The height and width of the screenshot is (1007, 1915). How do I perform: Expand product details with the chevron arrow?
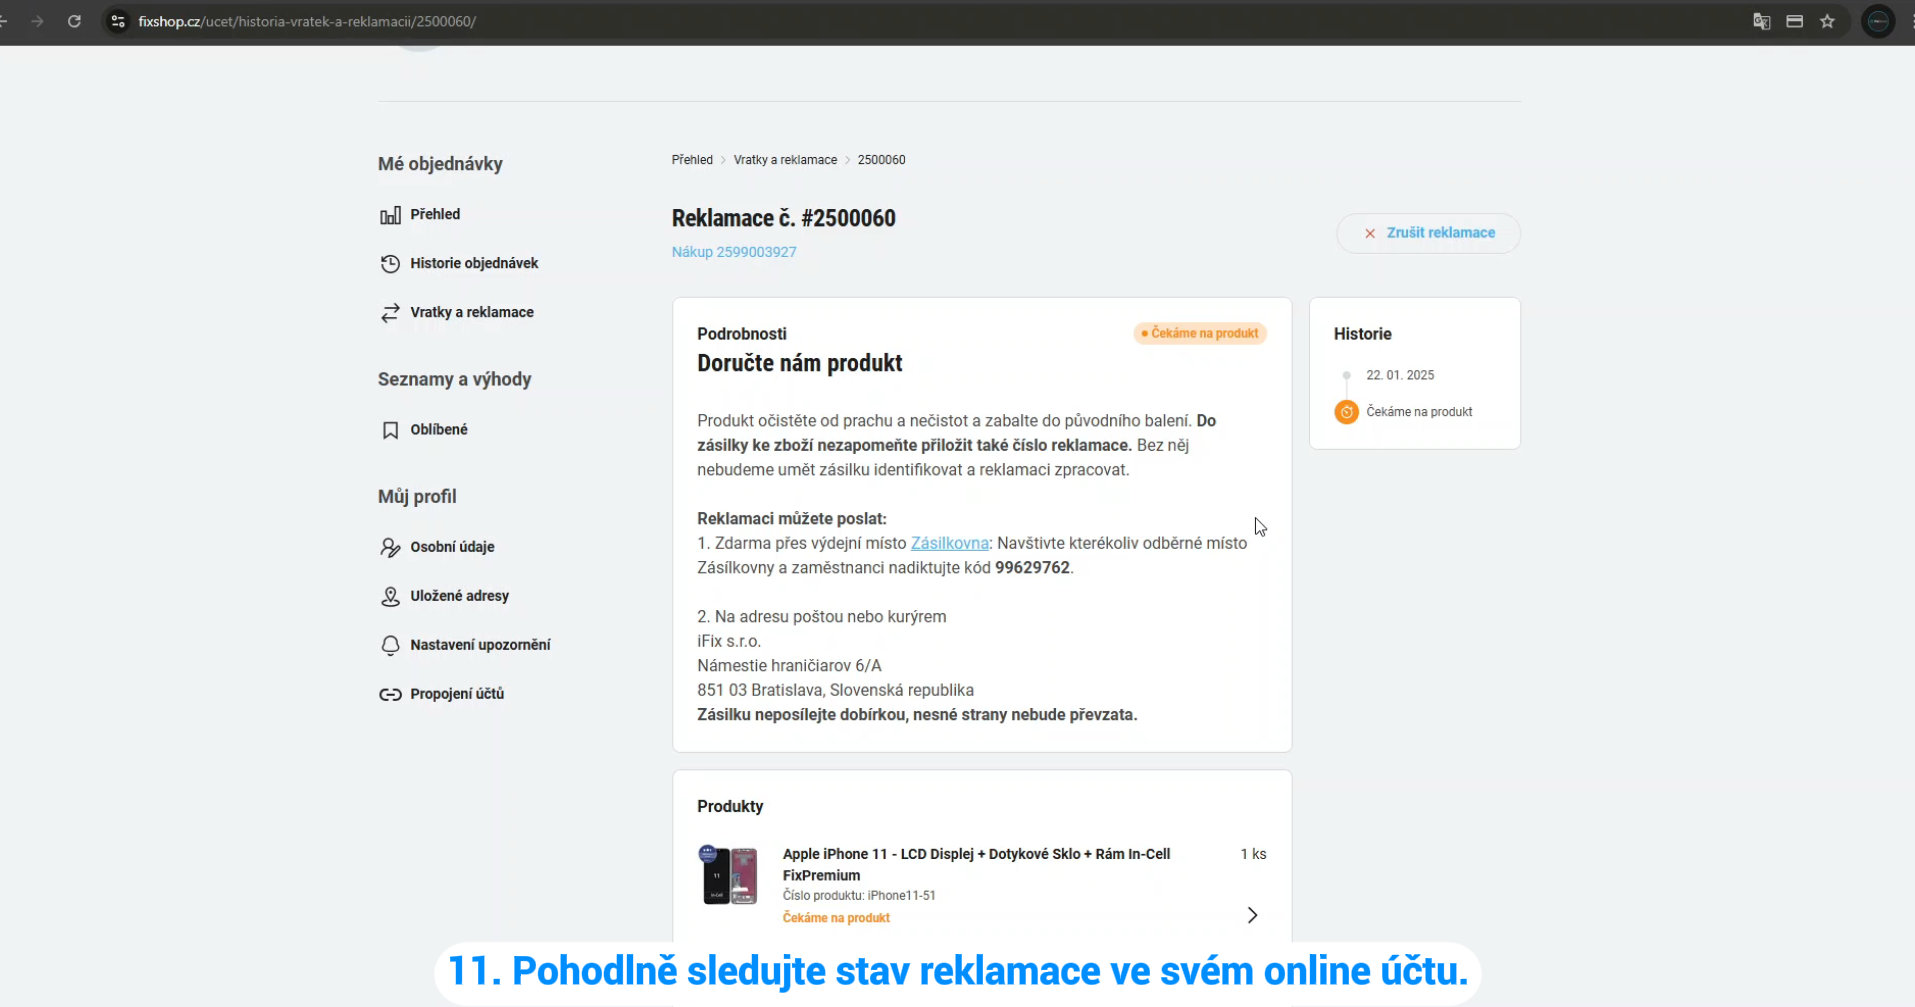[x=1252, y=915]
